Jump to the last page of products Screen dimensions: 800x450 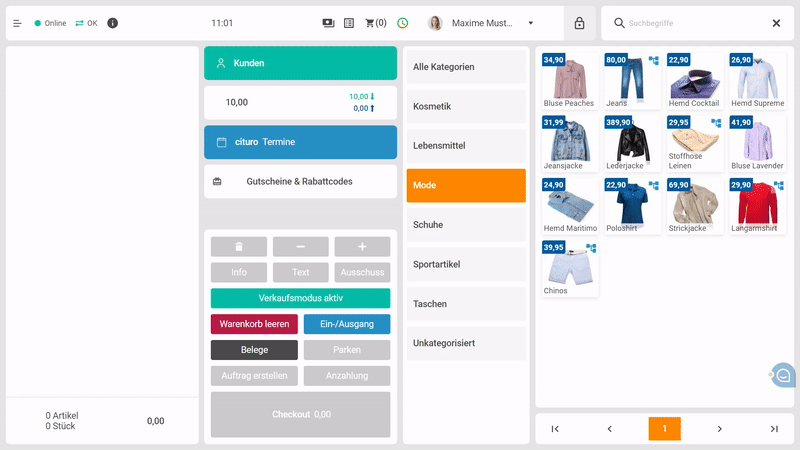[773, 429]
